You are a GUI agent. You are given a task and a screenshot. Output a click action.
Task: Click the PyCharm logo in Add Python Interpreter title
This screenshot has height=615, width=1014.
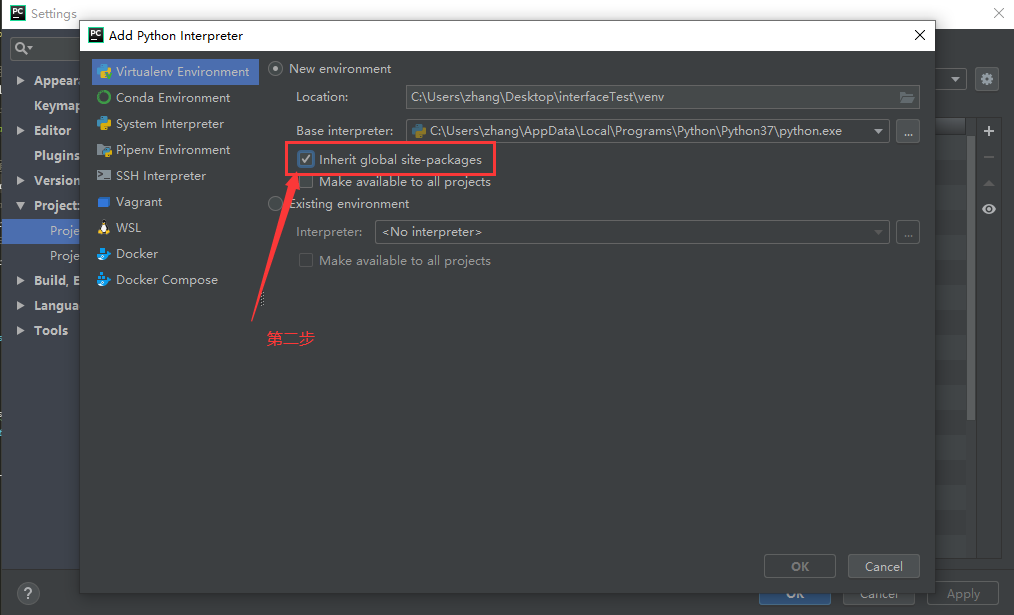point(96,35)
